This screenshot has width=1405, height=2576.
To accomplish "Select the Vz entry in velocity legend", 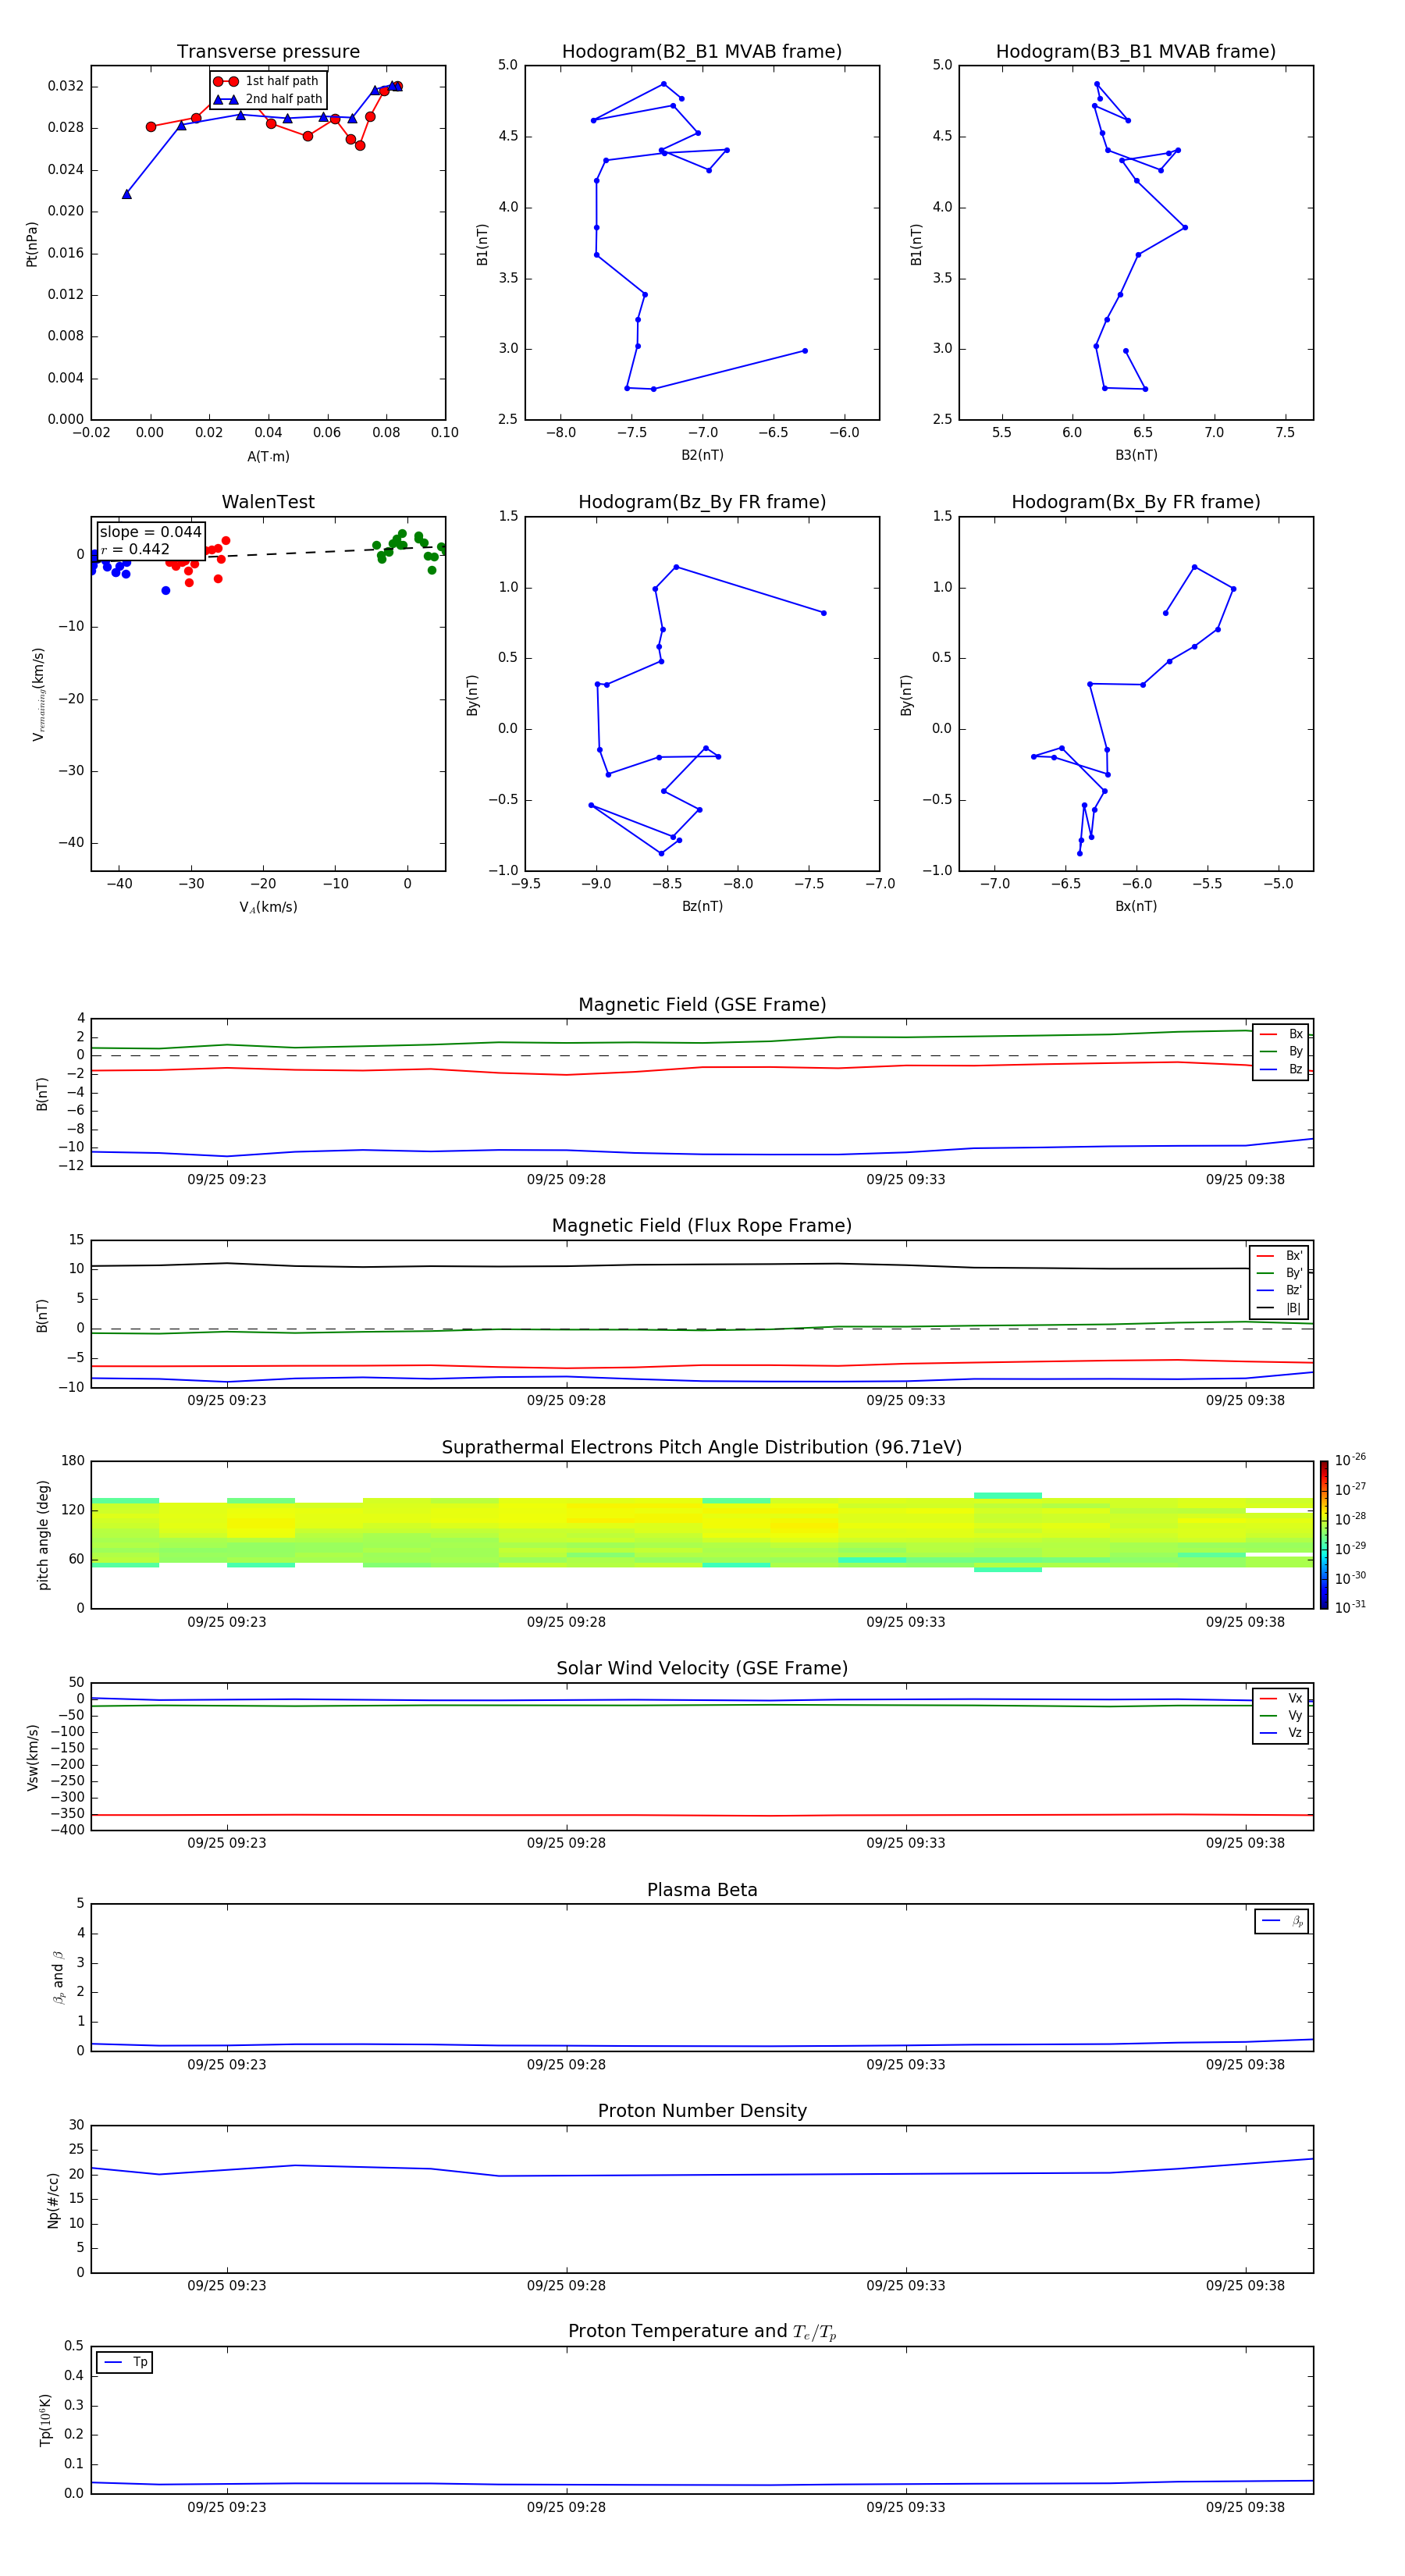I will tap(1281, 1733).
